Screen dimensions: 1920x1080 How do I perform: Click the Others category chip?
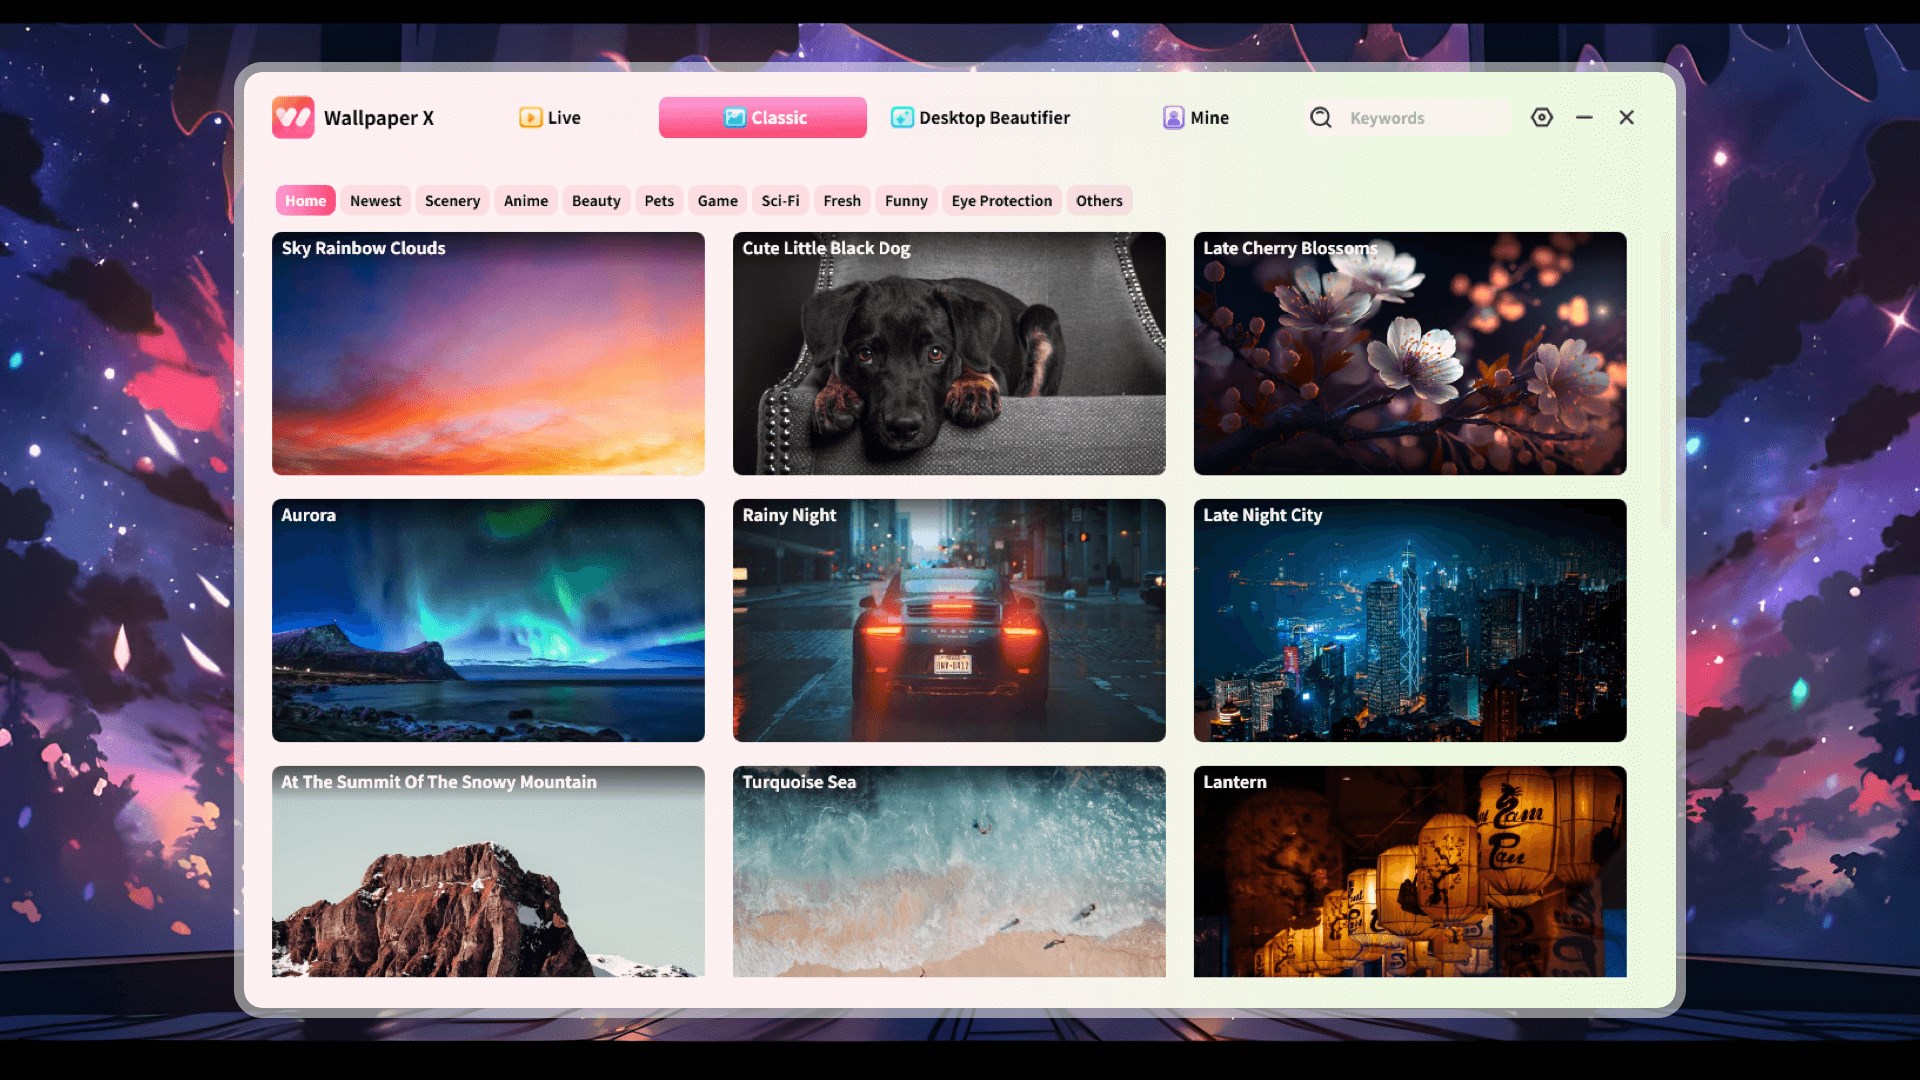coord(1099,200)
